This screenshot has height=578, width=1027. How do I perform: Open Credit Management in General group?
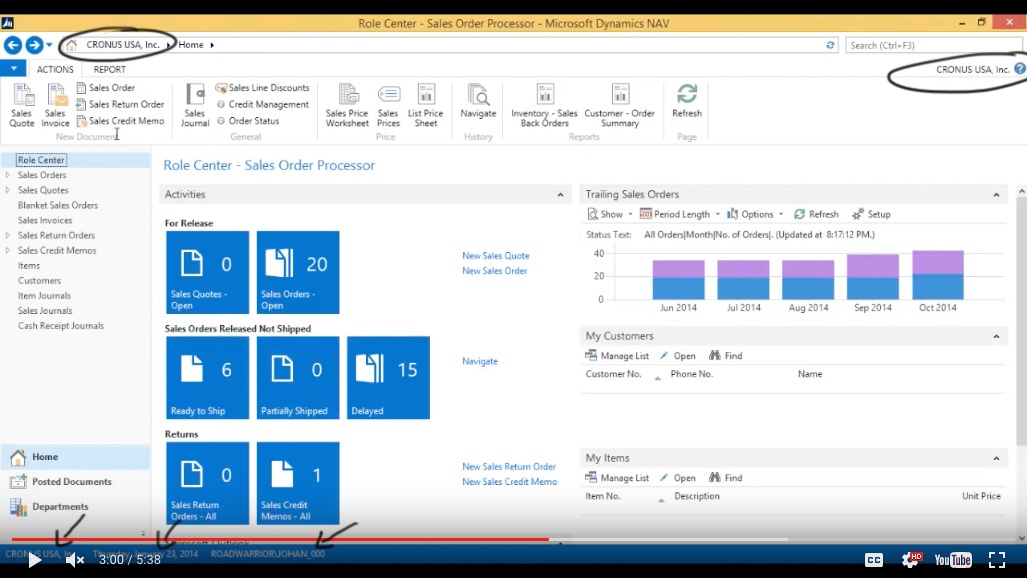pos(263,104)
